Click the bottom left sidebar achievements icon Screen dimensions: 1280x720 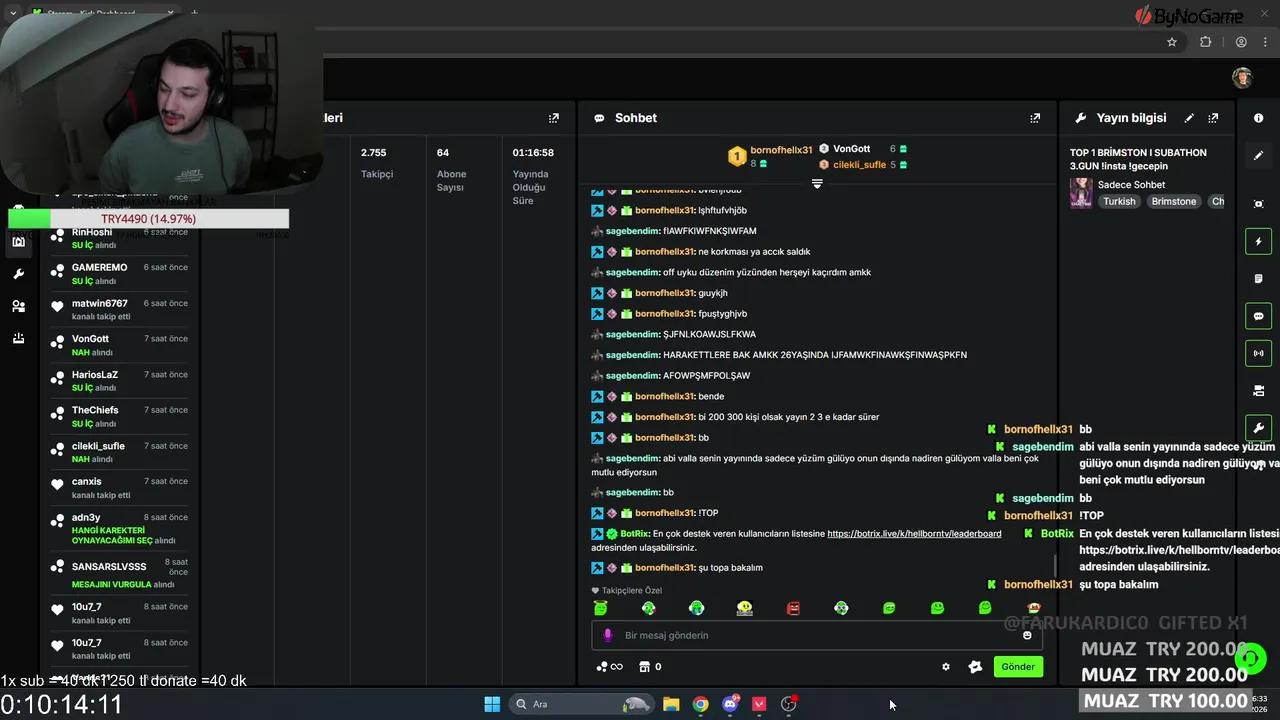click(18, 338)
